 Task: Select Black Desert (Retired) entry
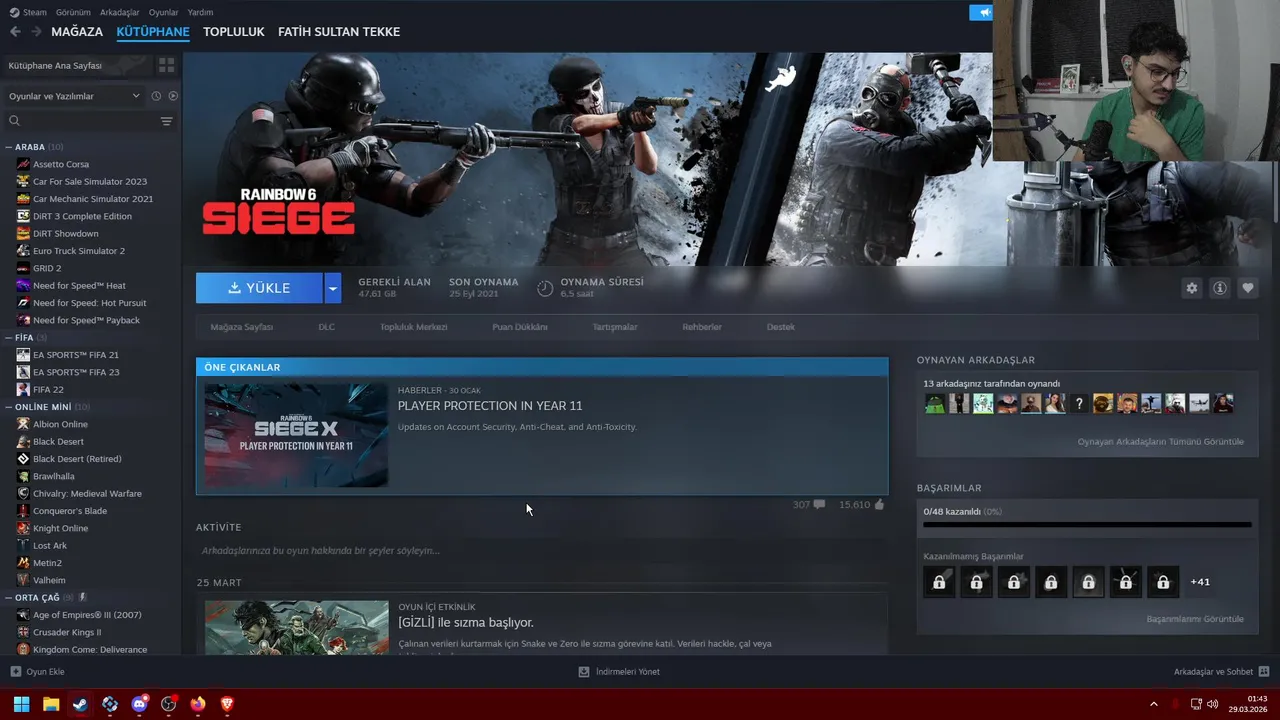[x=77, y=459]
